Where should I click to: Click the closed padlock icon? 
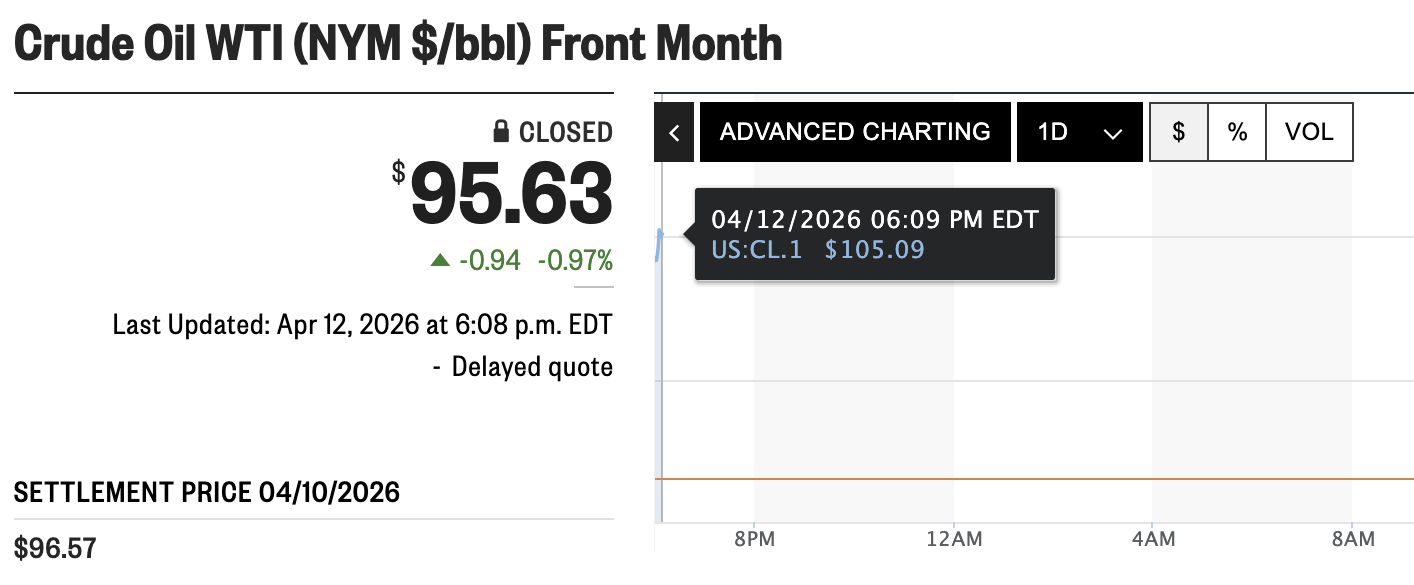499,131
